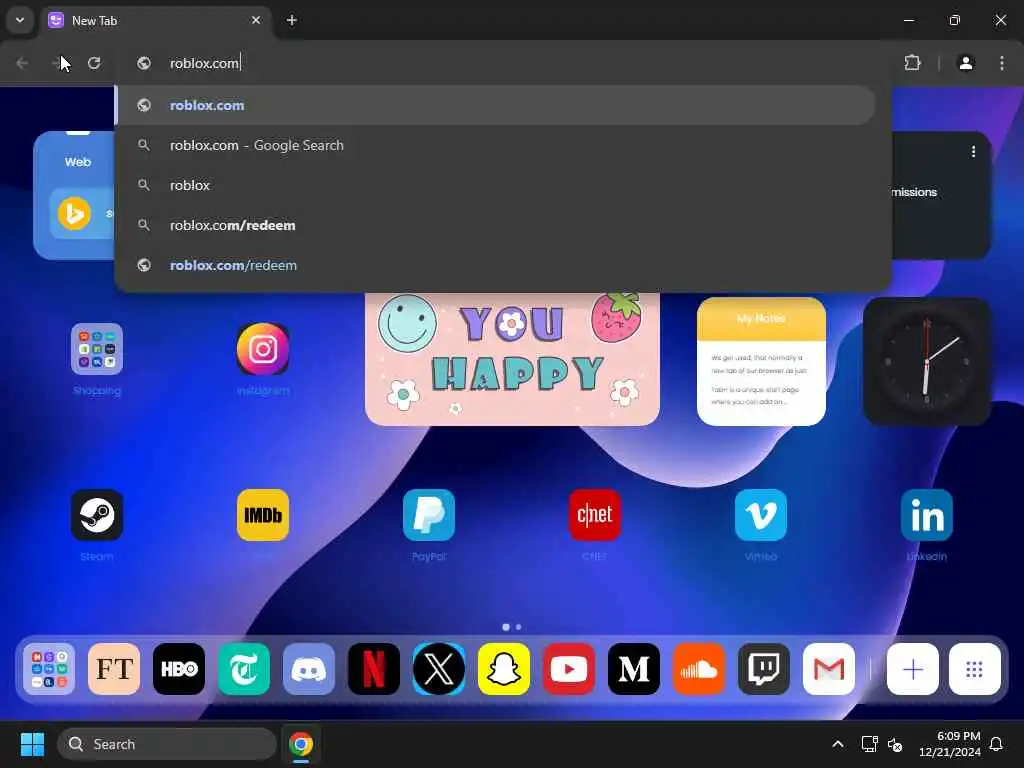Launch the Steam shortcut
Image resolution: width=1024 pixels, height=768 pixels.
(97, 515)
